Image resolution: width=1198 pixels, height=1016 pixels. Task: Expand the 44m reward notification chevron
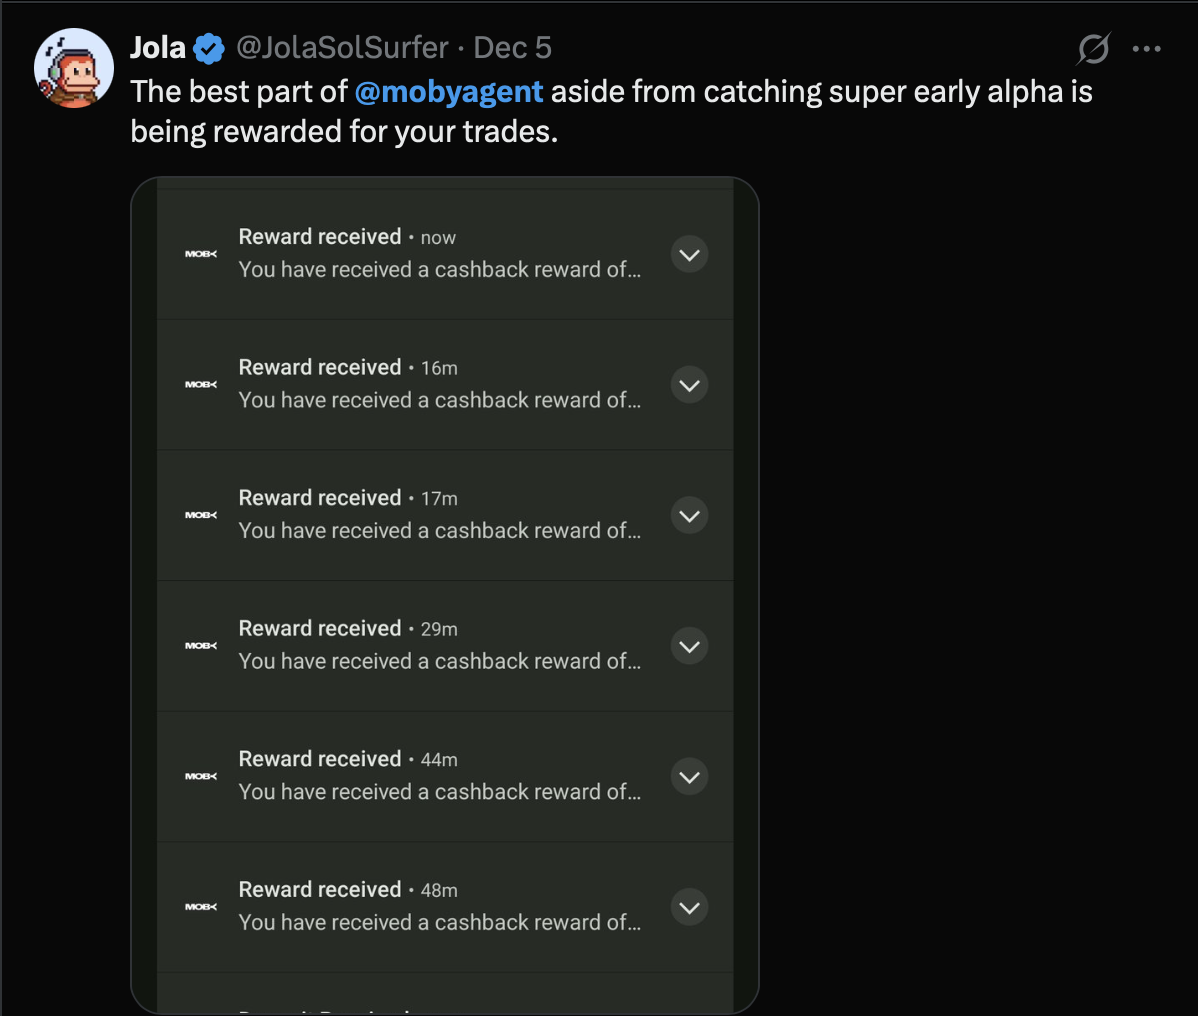coord(689,777)
